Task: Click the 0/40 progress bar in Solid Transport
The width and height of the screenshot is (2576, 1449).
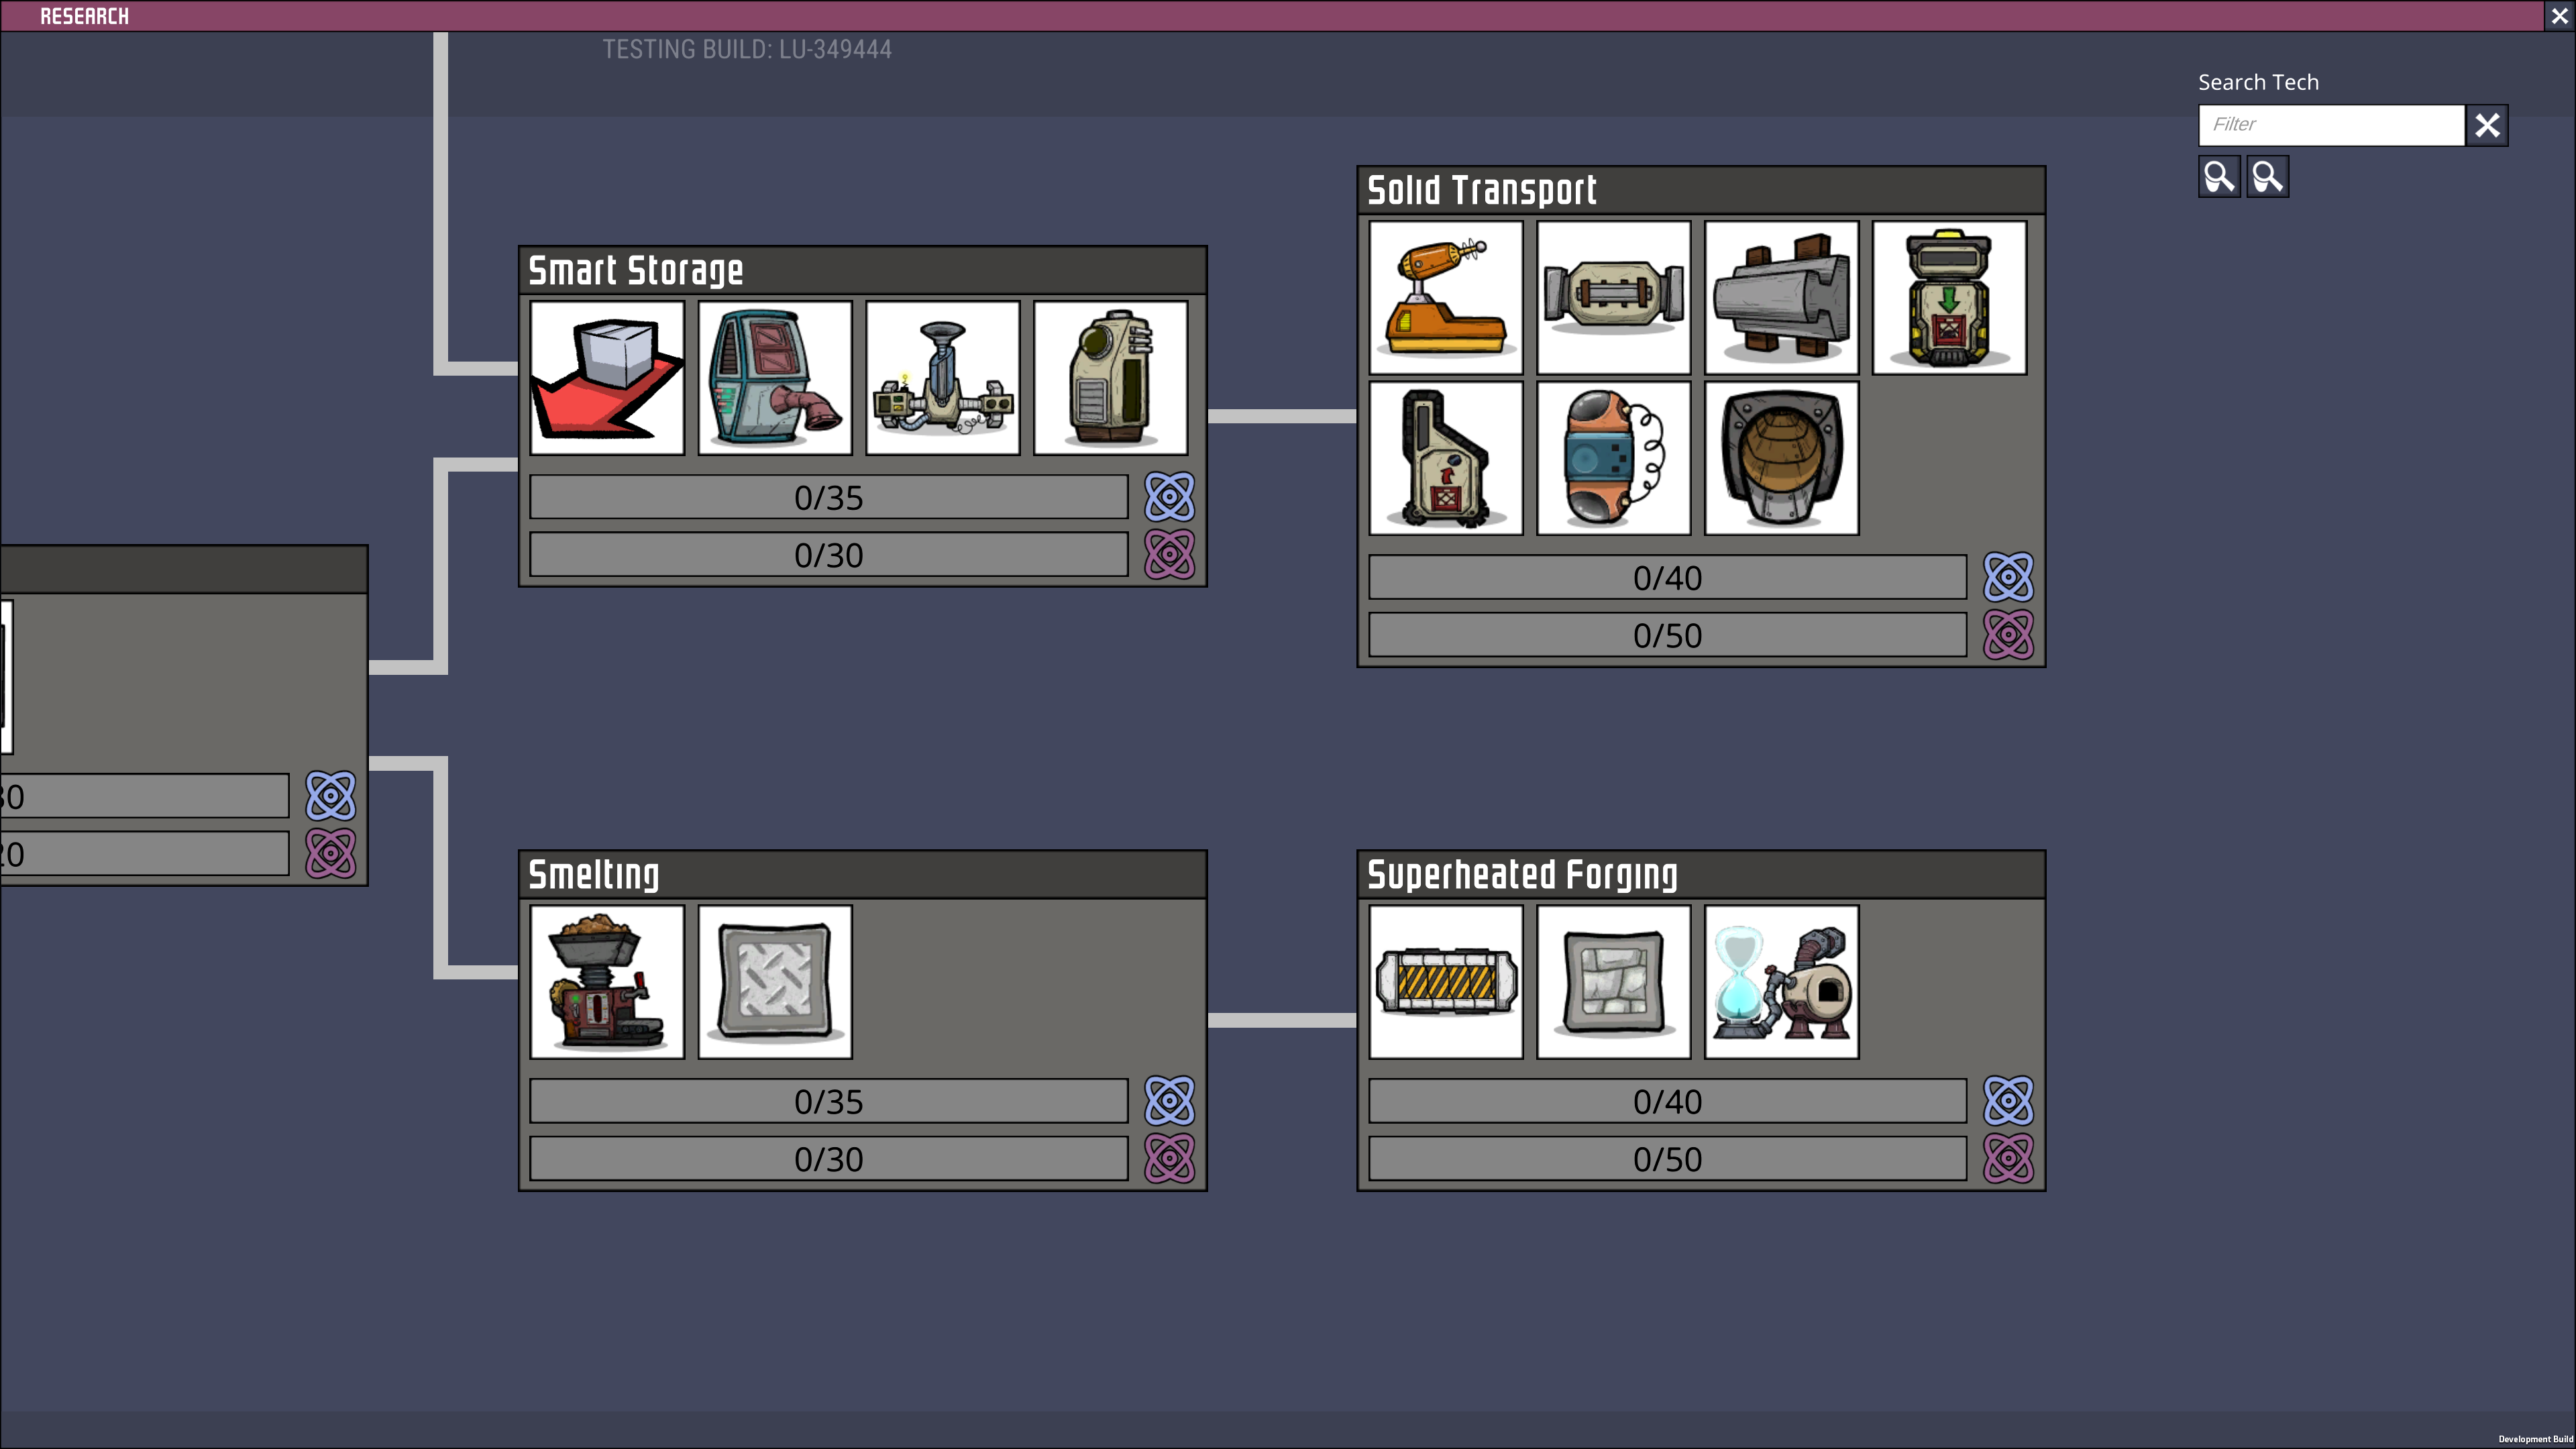Action: tap(1666, 577)
